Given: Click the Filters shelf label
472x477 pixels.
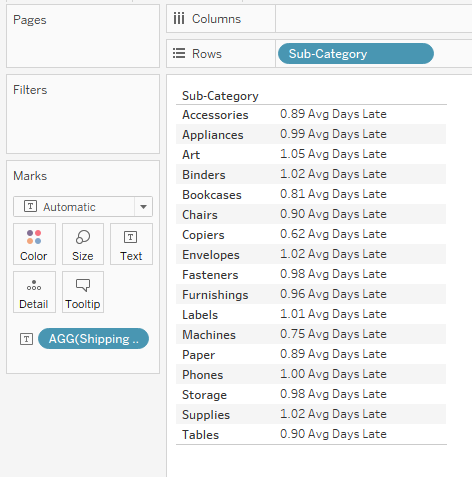Looking at the screenshot, I should click(x=30, y=90).
